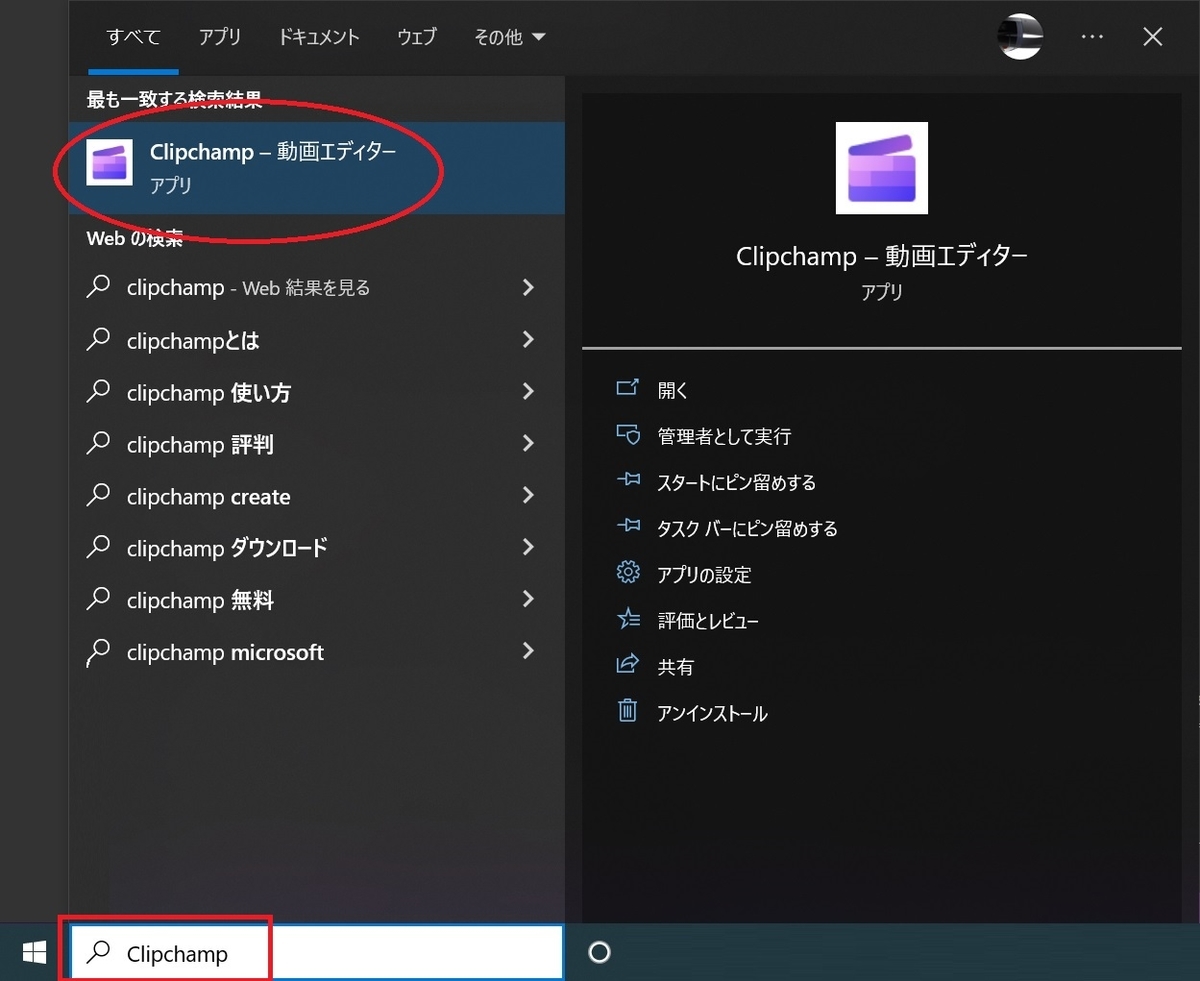Click the 'clipchamp 使い方' suggestion text
This screenshot has height=981, width=1200.
(209, 392)
